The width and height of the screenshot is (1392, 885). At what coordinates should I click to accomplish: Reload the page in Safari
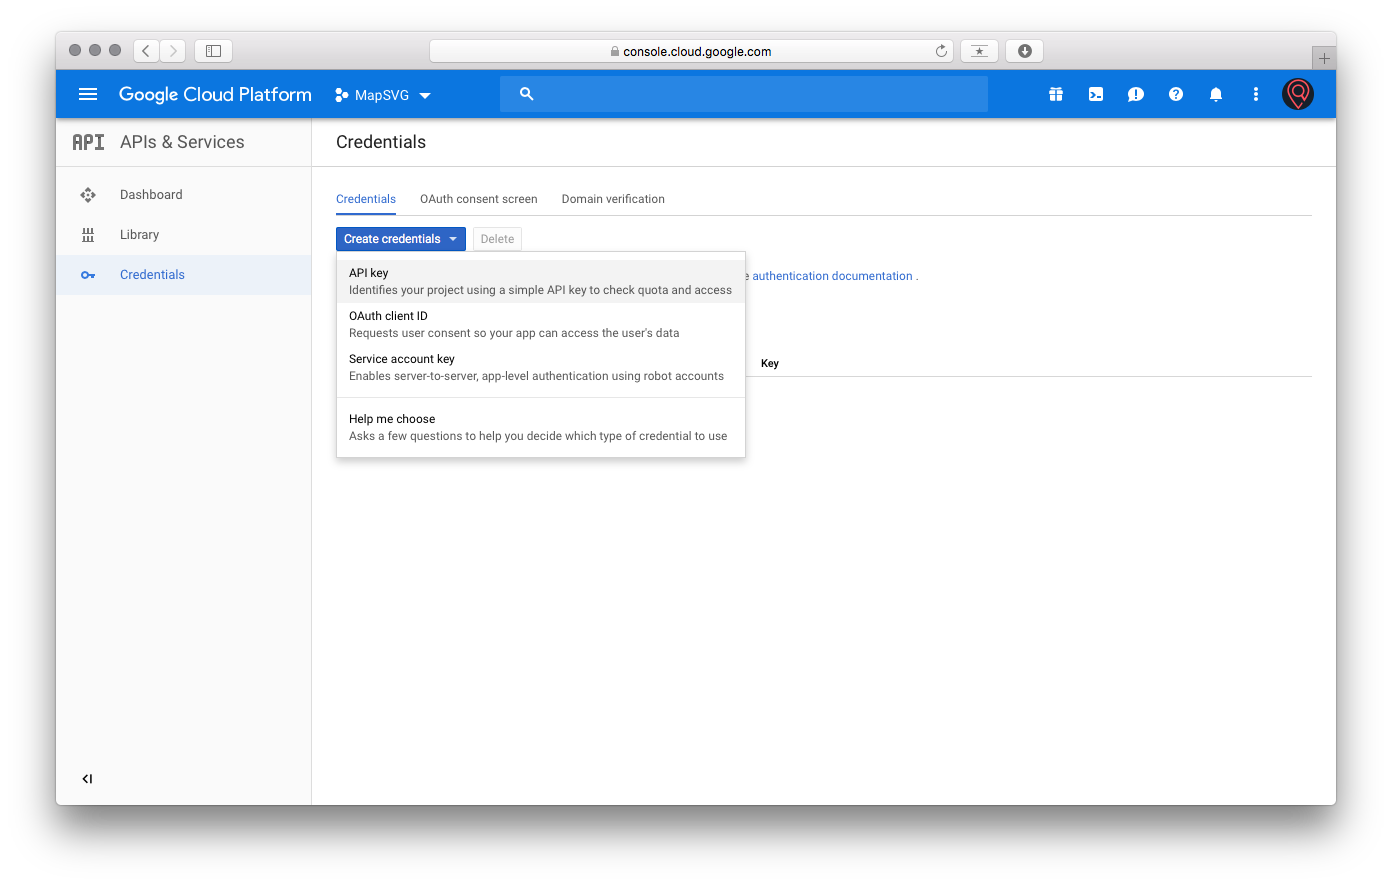pyautogui.click(x=941, y=51)
